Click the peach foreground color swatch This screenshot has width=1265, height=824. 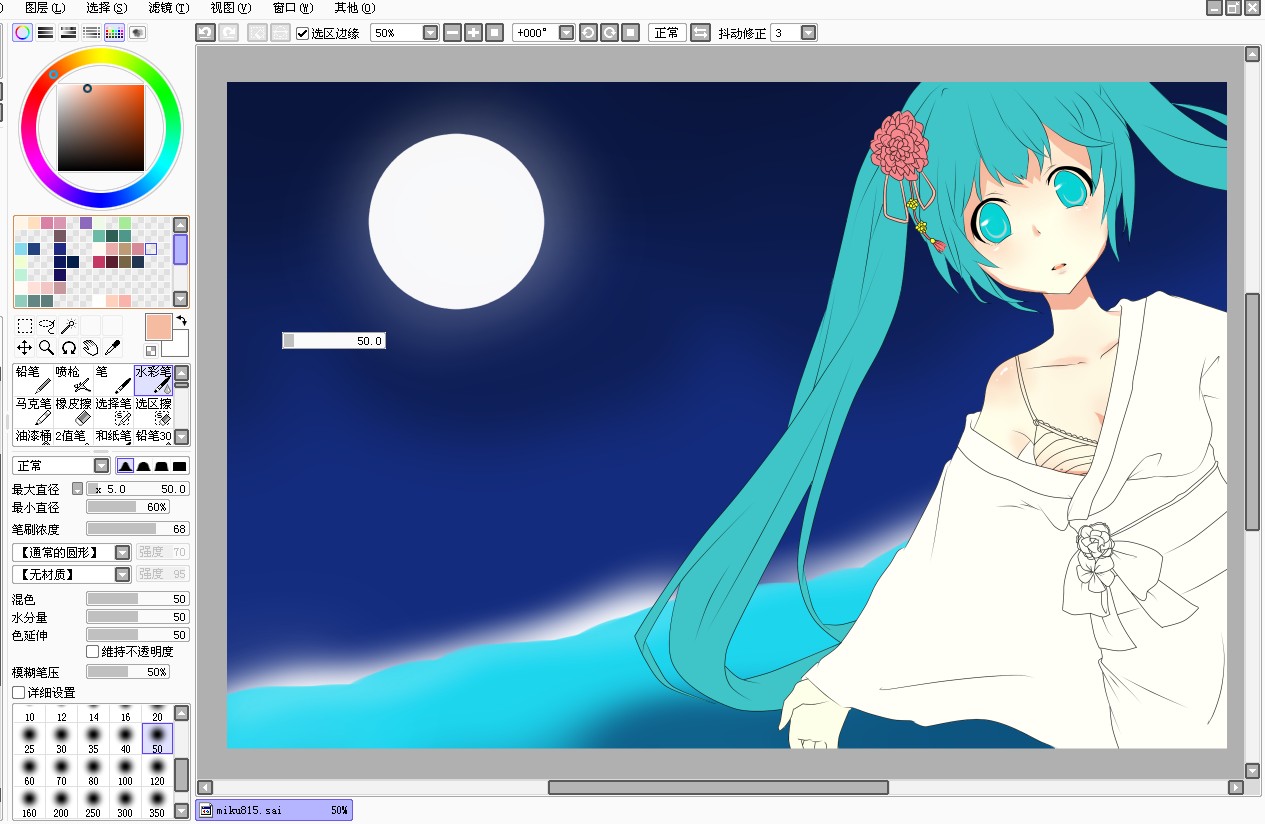point(158,327)
